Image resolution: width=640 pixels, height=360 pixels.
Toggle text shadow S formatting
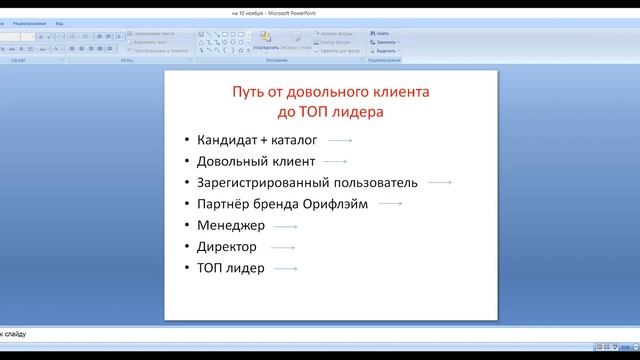click(x=21, y=49)
